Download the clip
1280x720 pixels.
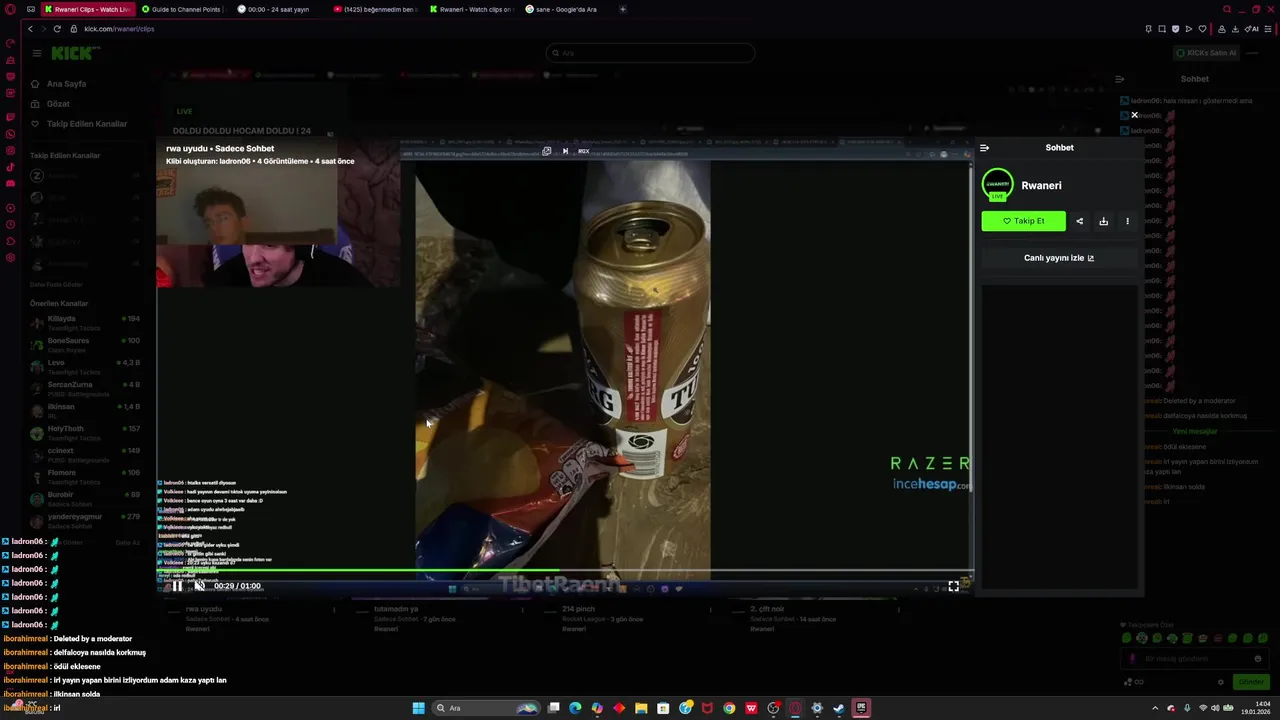pyautogui.click(x=1103, y=221)
